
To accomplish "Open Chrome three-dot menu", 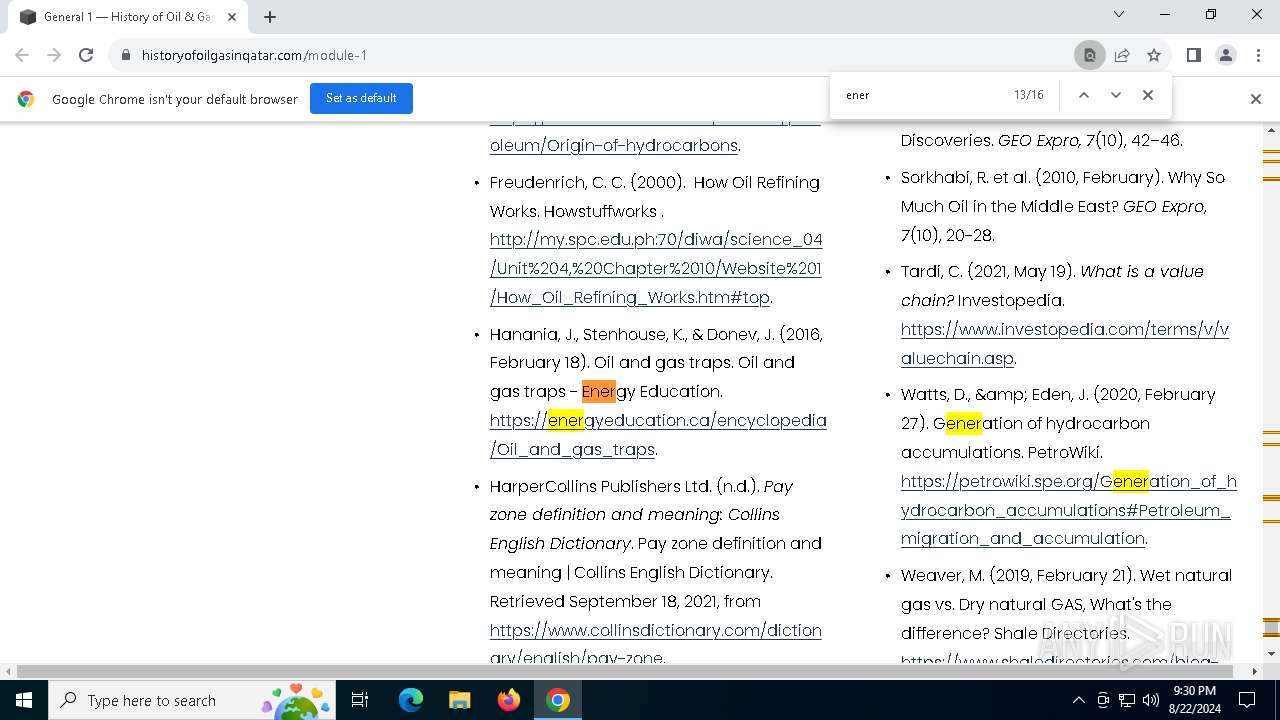I will pos(1258,55).
